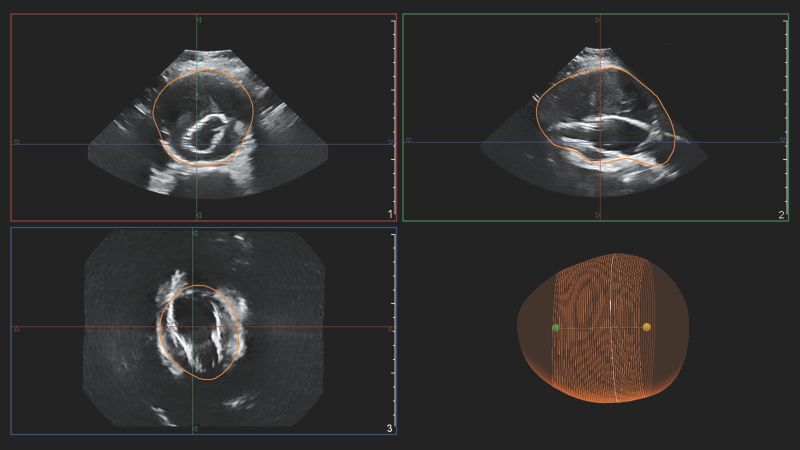Click the yellow sphere marker on the 3D model
Image resolution: width=800 pixels, height=450 pixels.
(x=646, y=327)
